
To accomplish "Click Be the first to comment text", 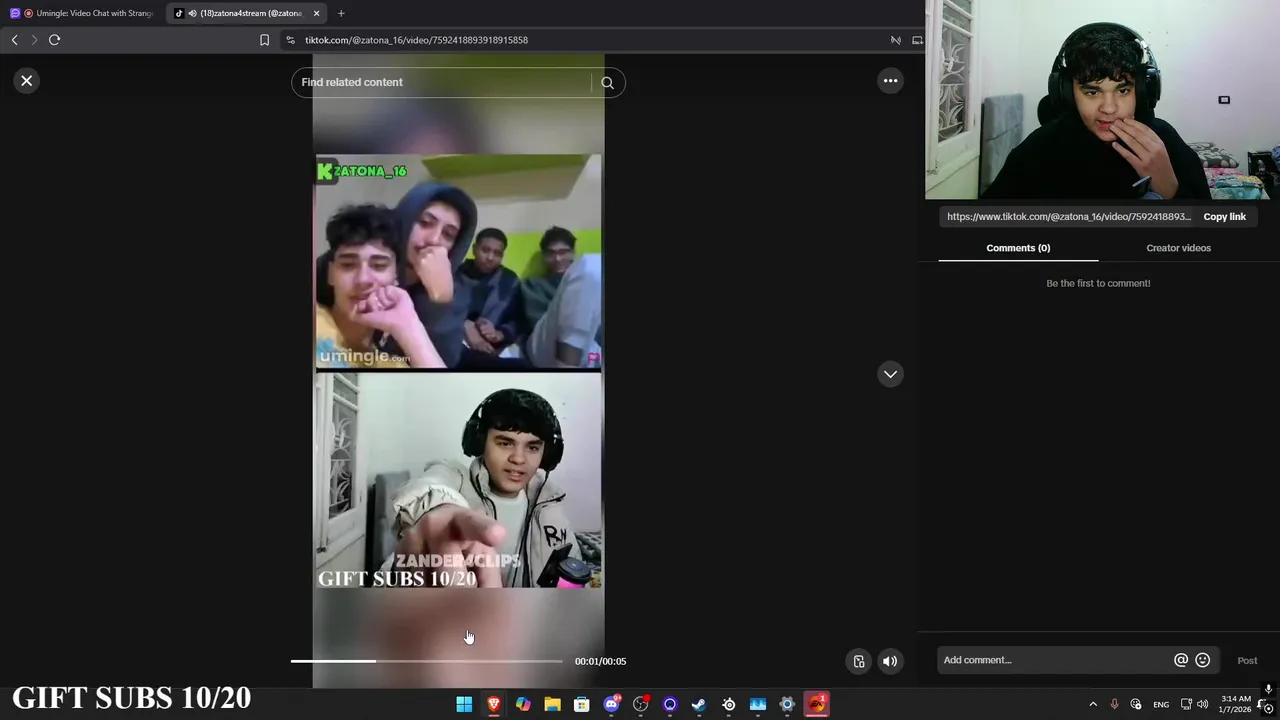I will 1098,283.
